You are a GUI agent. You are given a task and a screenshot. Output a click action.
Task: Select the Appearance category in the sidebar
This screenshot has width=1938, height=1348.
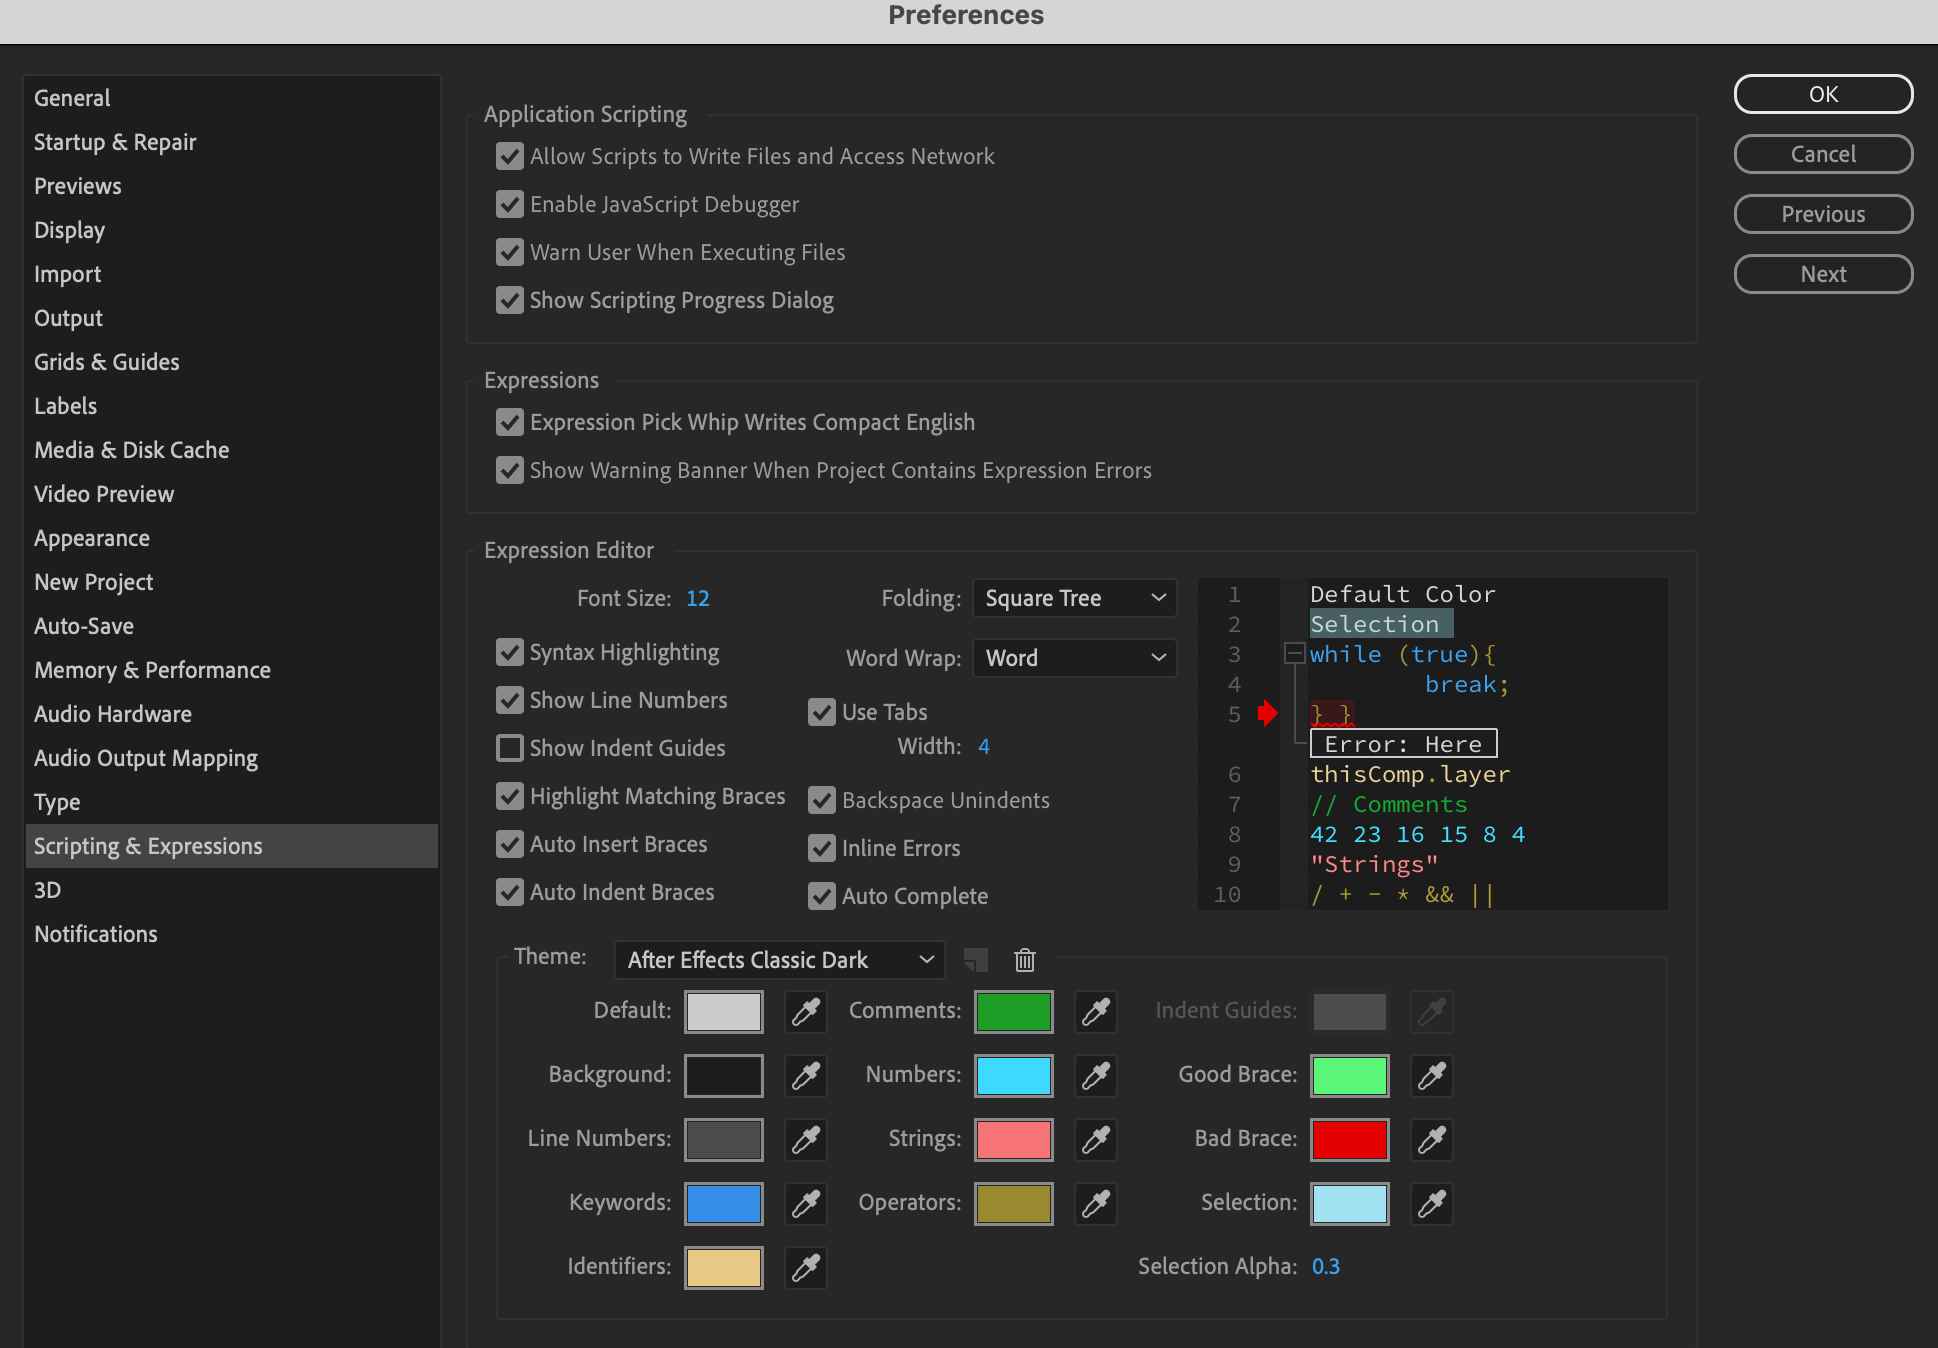click(x=92, y=538)
